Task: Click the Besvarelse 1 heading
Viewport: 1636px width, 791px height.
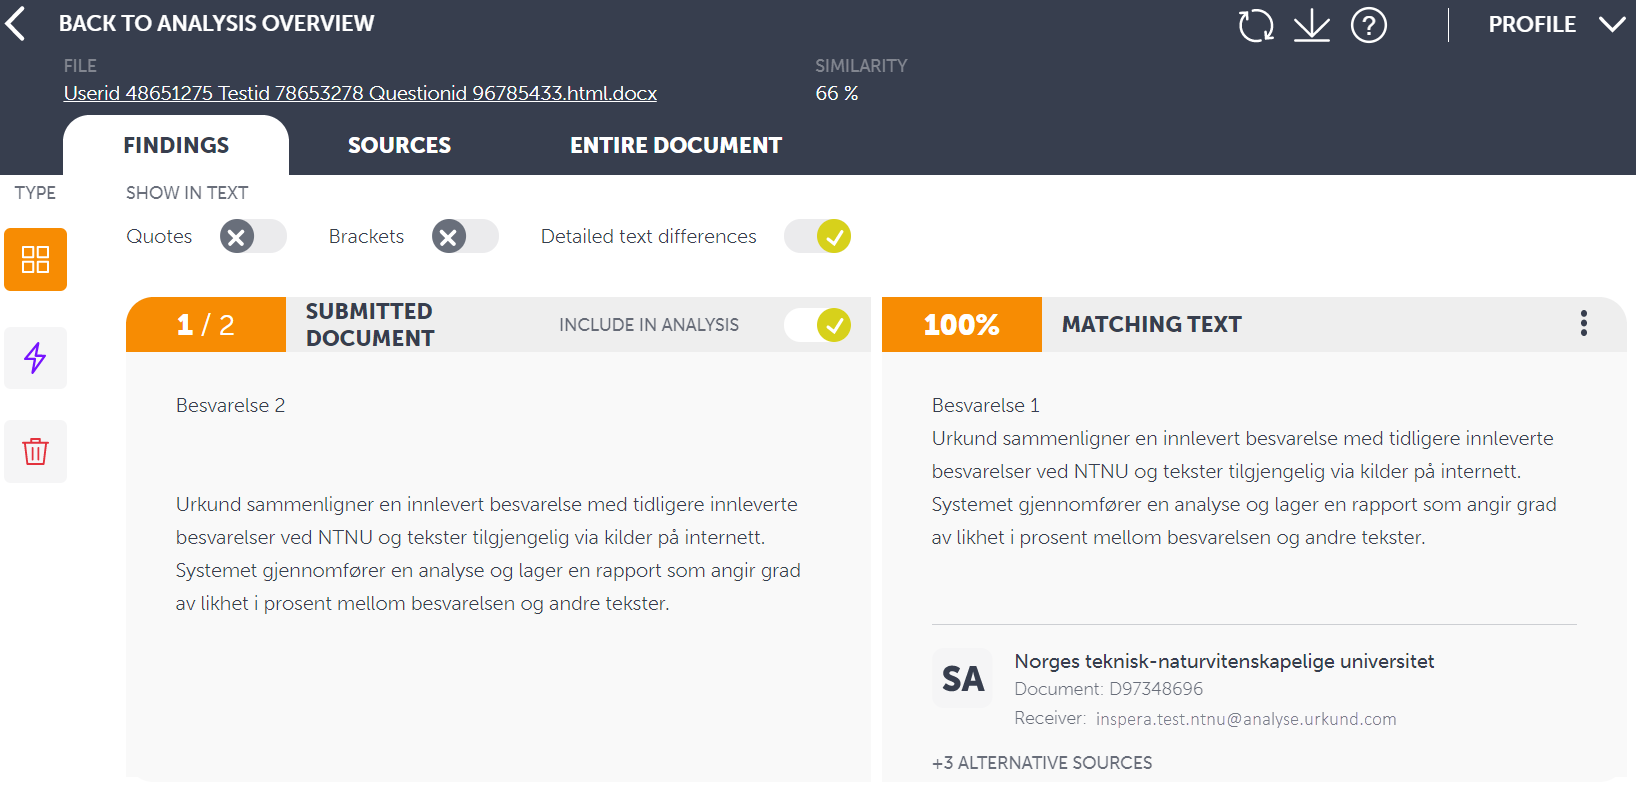Action: 986,405
